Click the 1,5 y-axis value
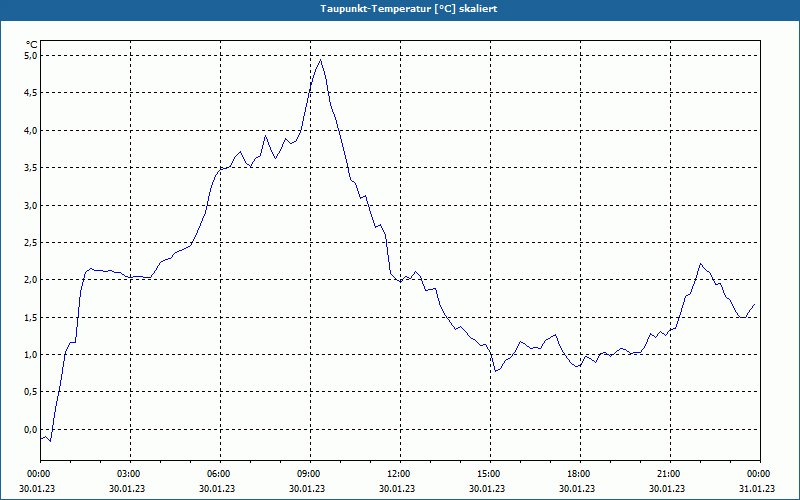The height and width of the screenshot is (500, 800). pyautogui.click(x=31, y=317)
